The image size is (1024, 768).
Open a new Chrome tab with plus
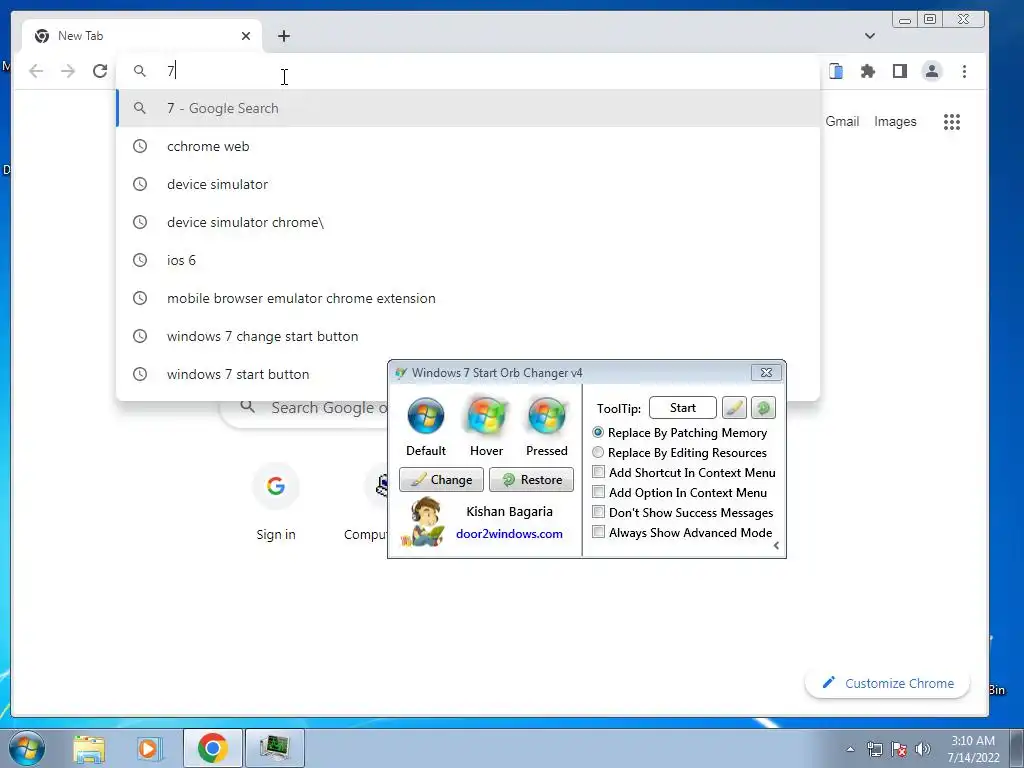[x=283, y=36]
